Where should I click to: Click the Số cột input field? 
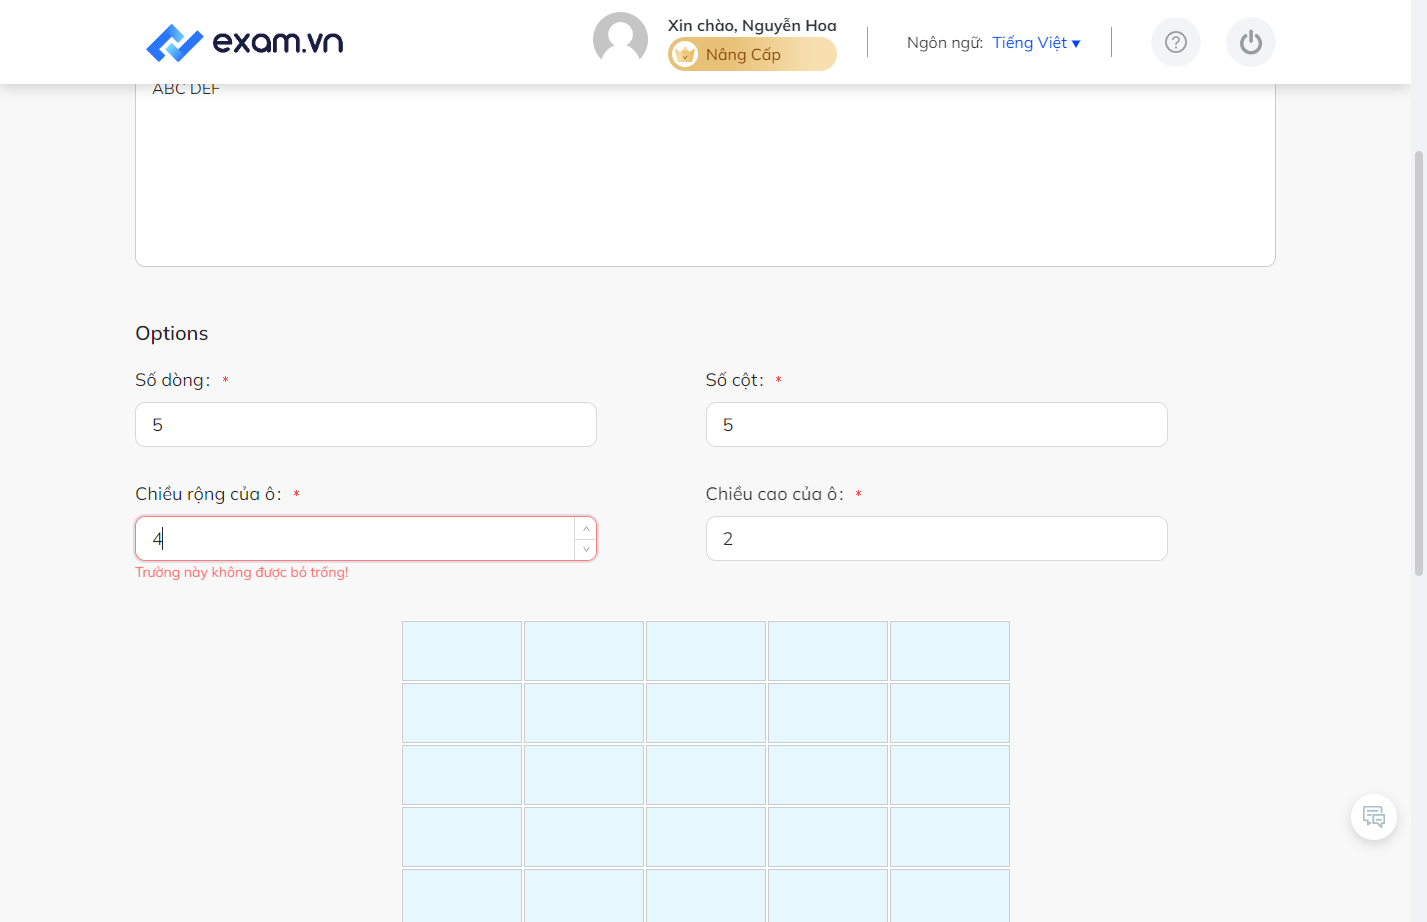coord(937,425)
